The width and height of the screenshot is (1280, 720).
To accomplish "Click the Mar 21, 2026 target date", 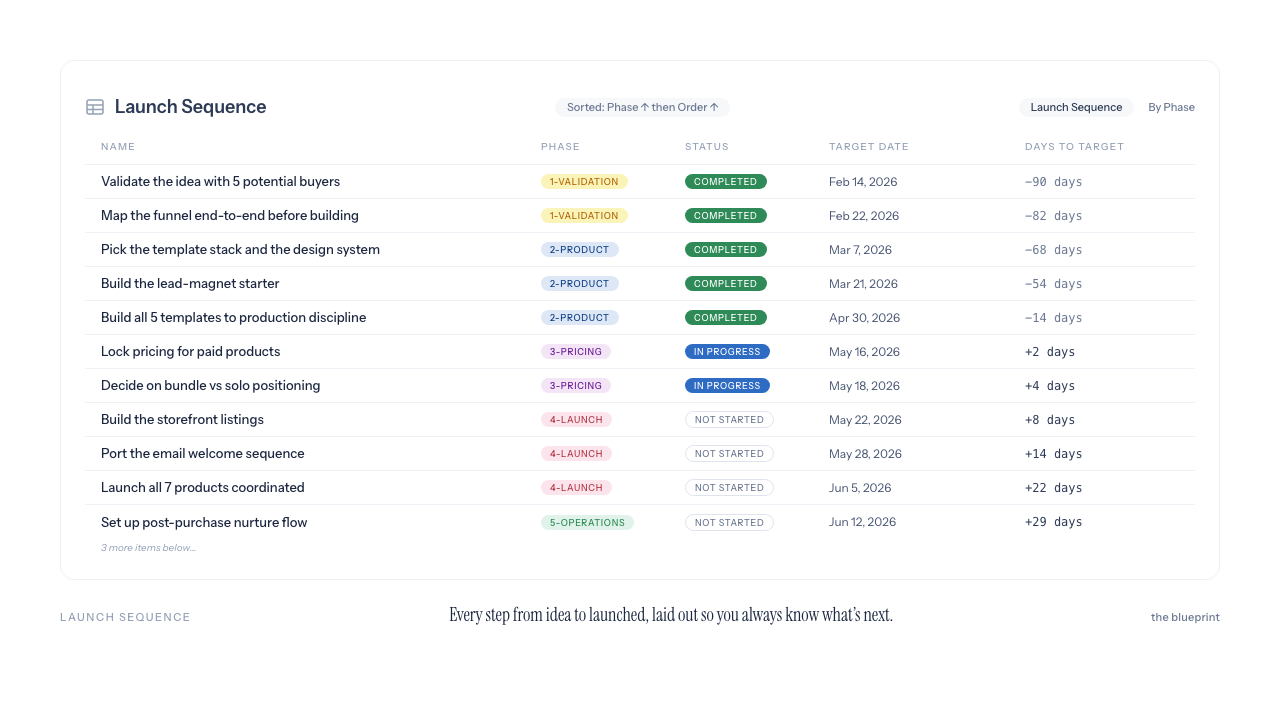I will (x=863, y=284).
